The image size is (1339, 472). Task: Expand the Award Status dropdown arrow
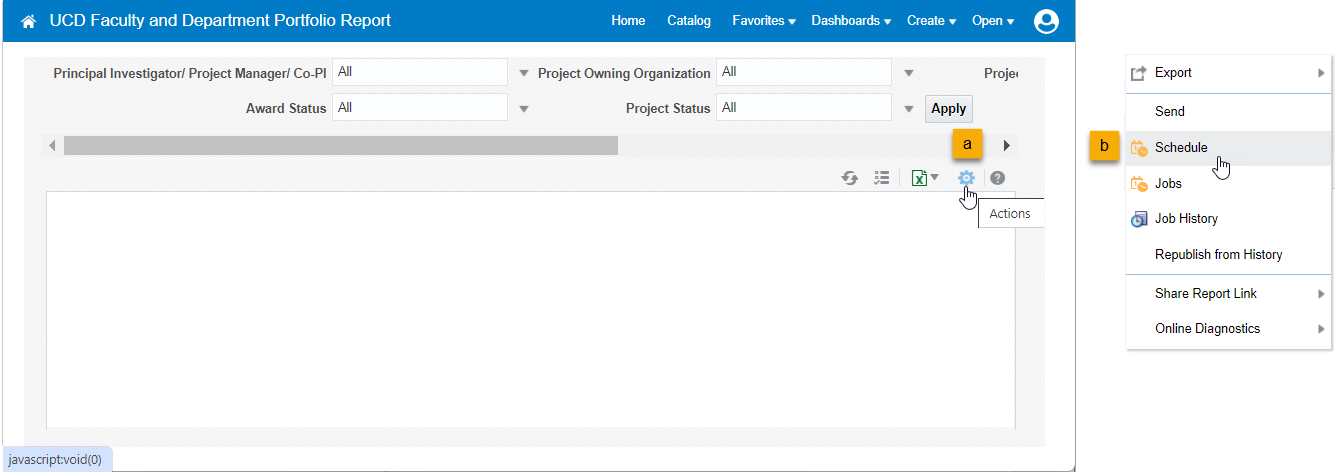click(x=524, y=109)
